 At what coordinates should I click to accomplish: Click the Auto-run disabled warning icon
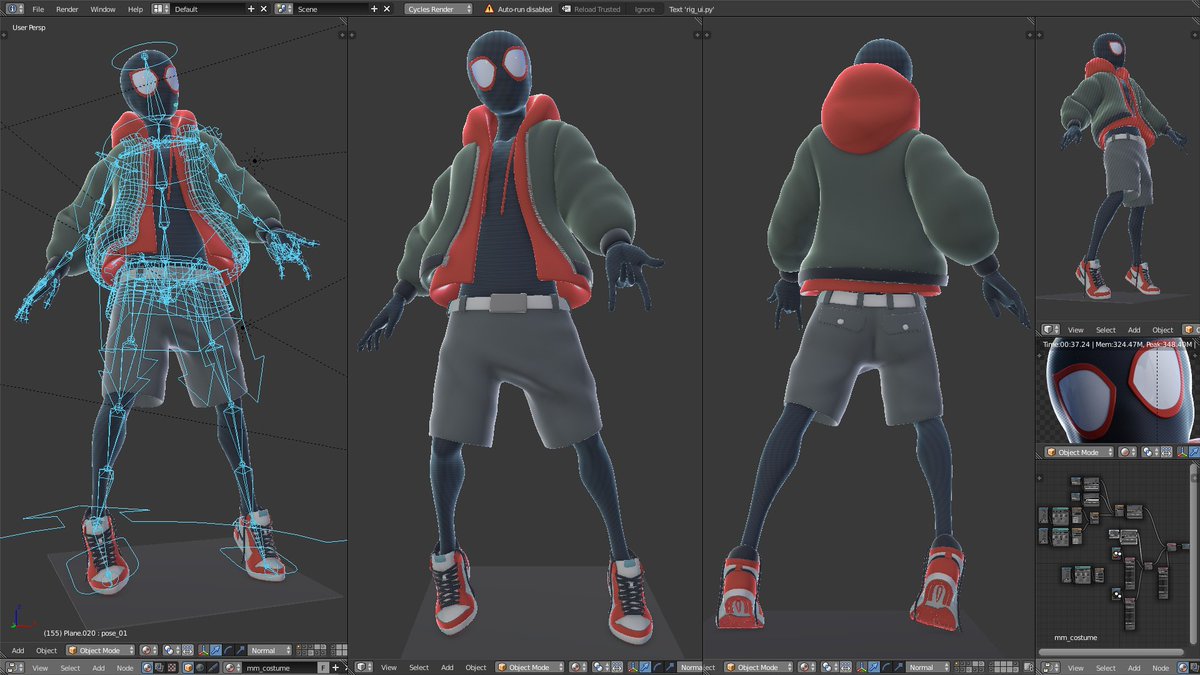tap(489, 9)
